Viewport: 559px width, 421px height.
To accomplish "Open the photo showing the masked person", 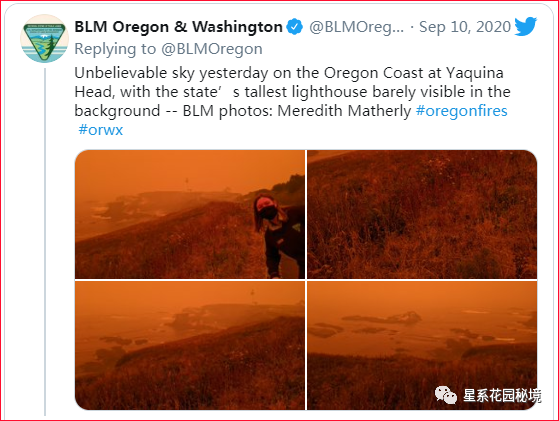I will pos(190,214).
